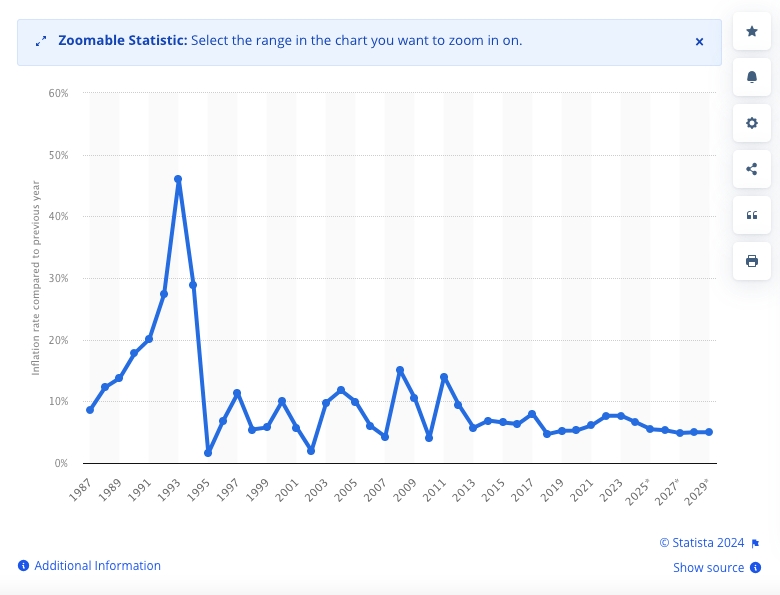This screenshot has width=780, height=595.
Task: Select the 2008 data point on chart
Action: [x=400, y=370]
